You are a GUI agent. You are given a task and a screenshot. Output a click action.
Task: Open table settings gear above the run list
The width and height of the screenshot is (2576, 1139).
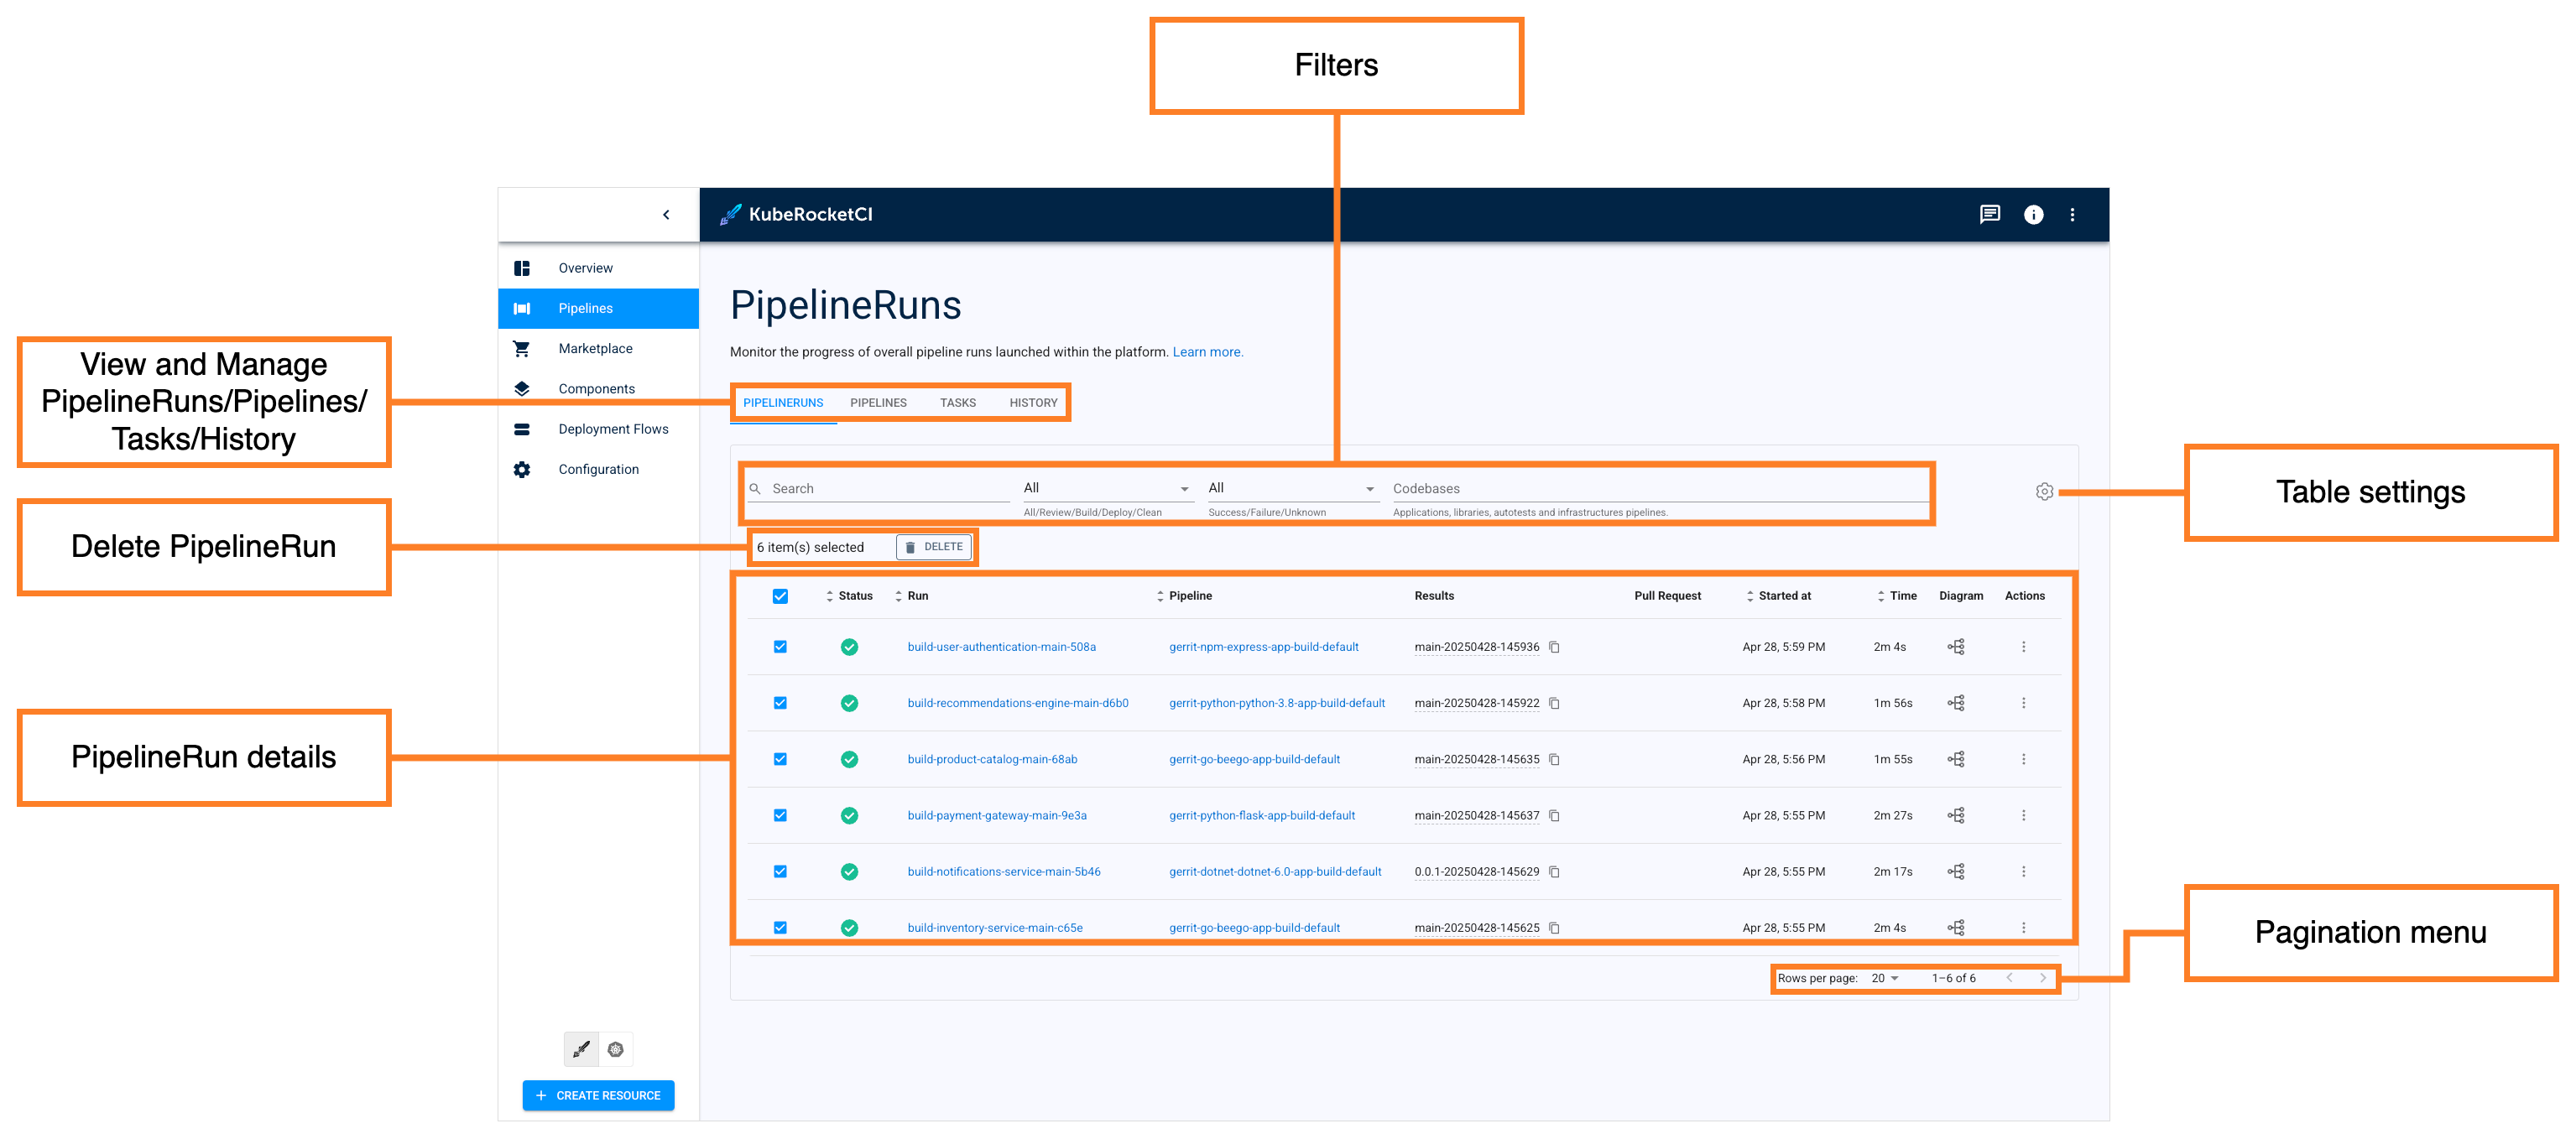(x=2044, y=491)
